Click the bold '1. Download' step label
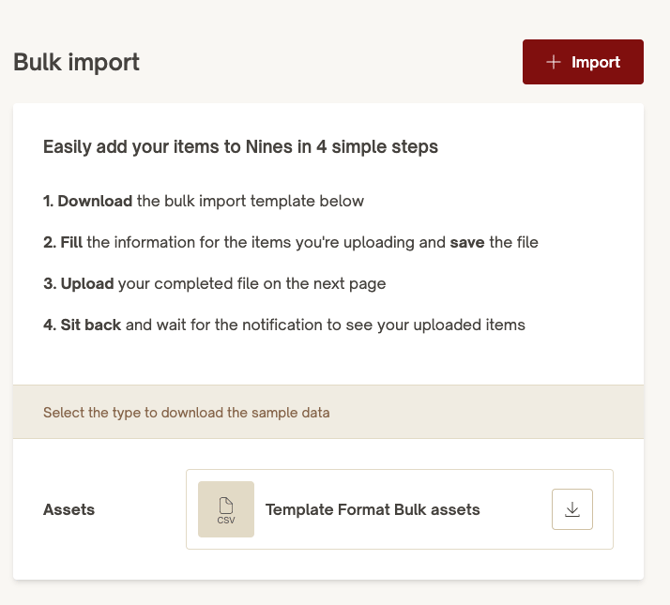This screenshot has height=605, width=670. (x=88, y=201)
